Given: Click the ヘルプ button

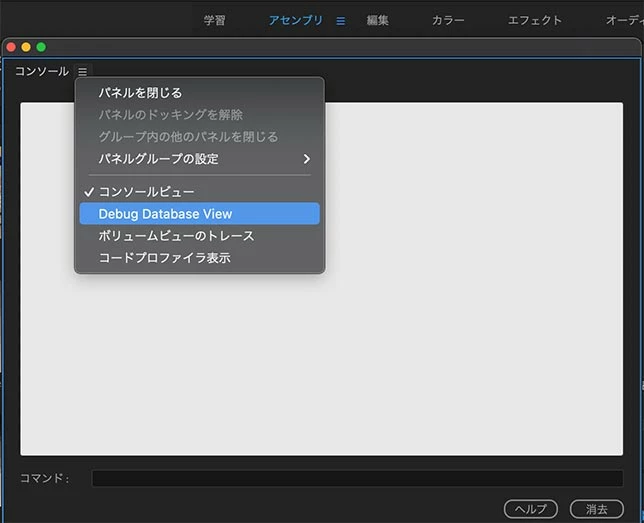Looking at the screenshot, I should coord(531,509).
